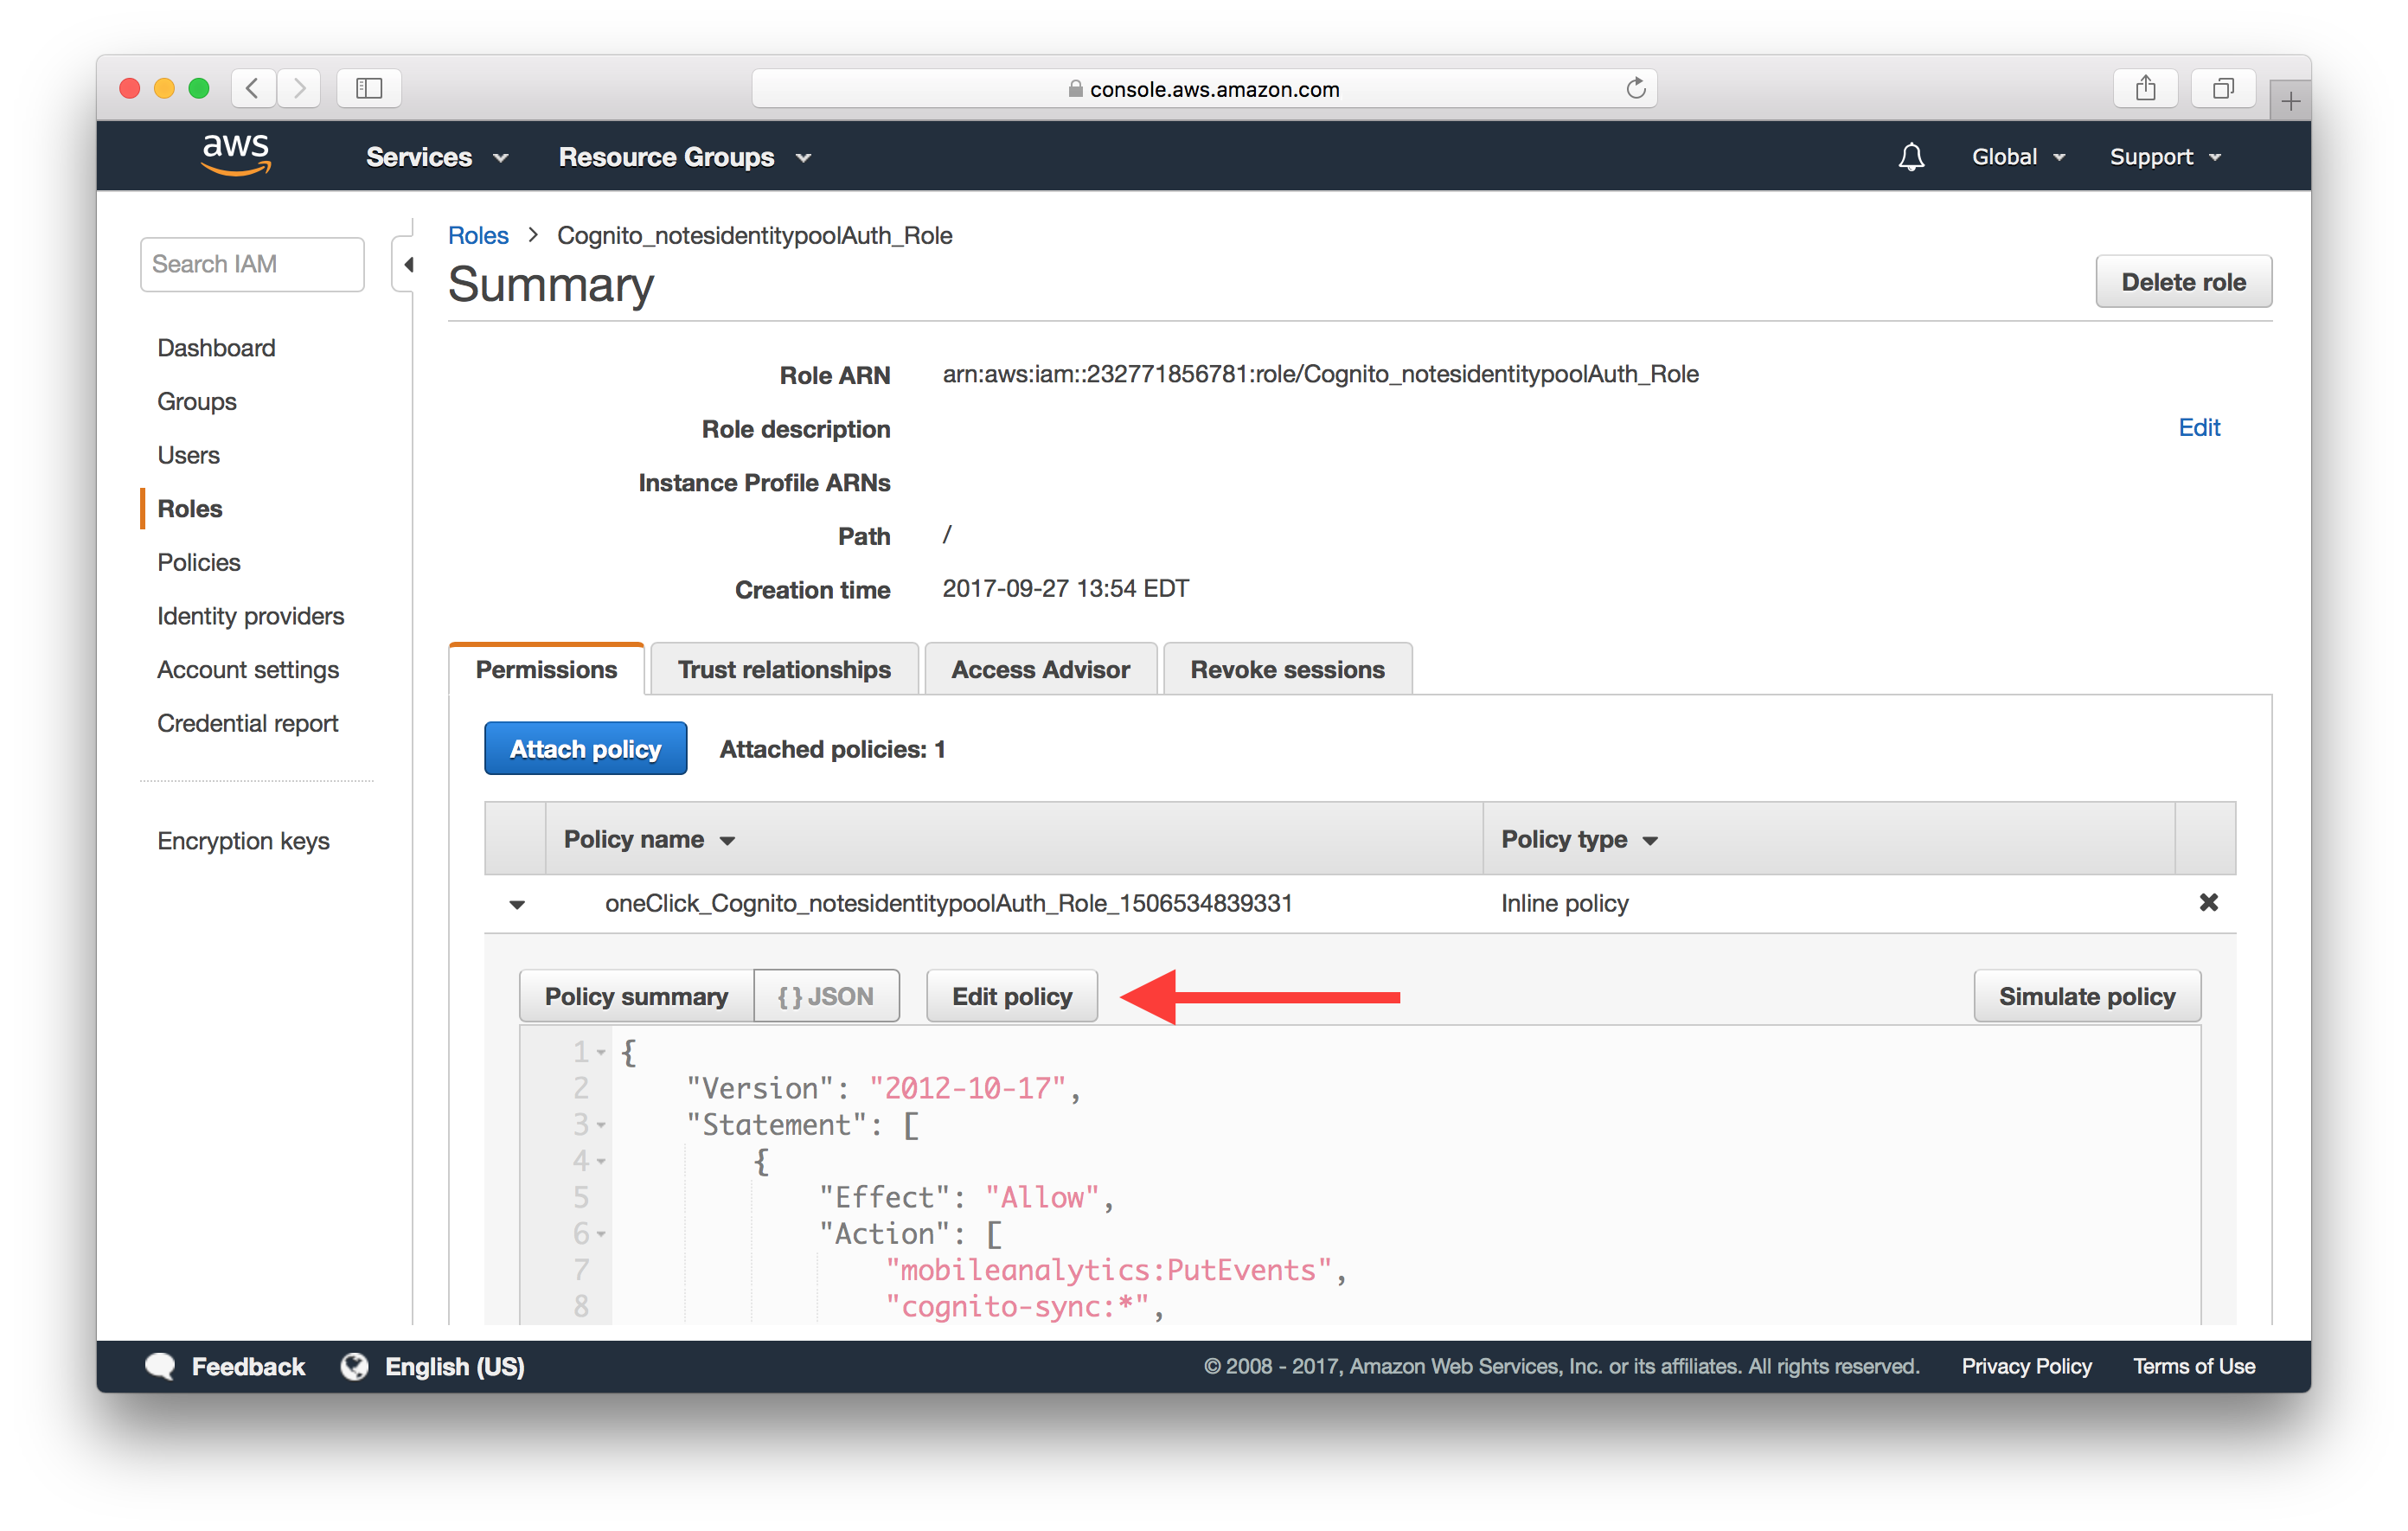Open the Terms of Use link
2408x1531 pixels.
[2194, 1366]
